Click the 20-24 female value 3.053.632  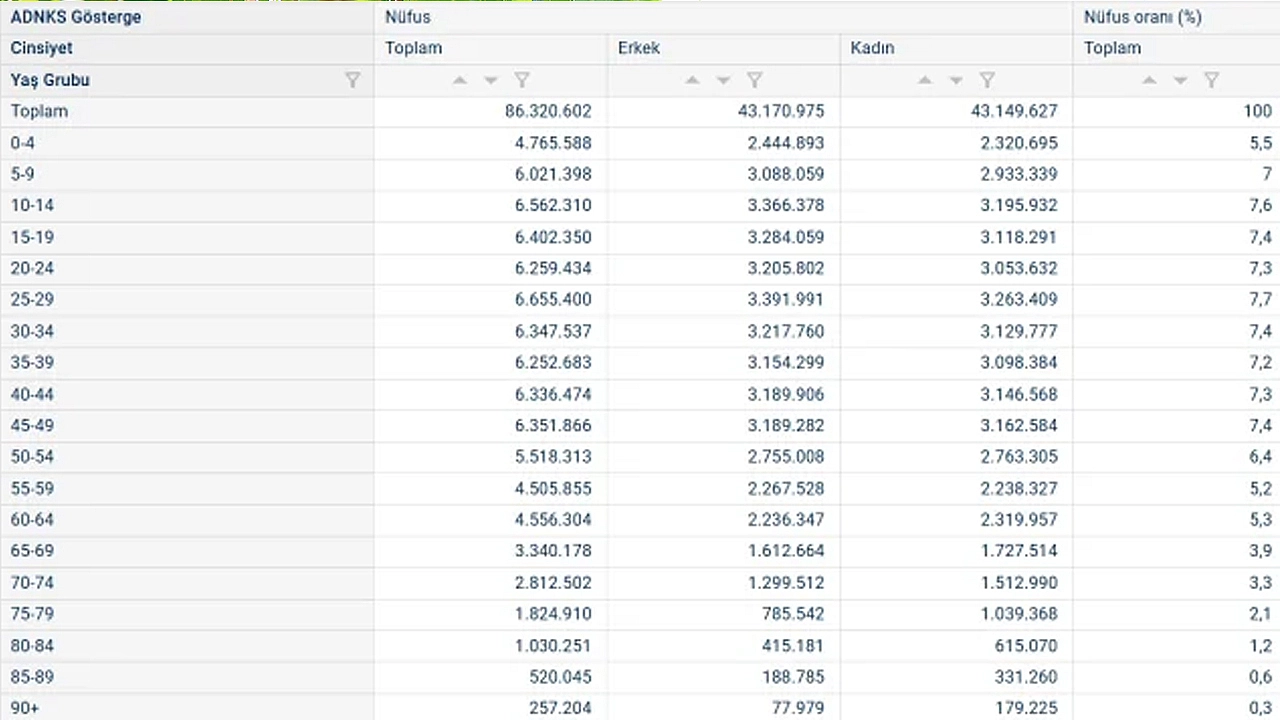[1019, 268]
